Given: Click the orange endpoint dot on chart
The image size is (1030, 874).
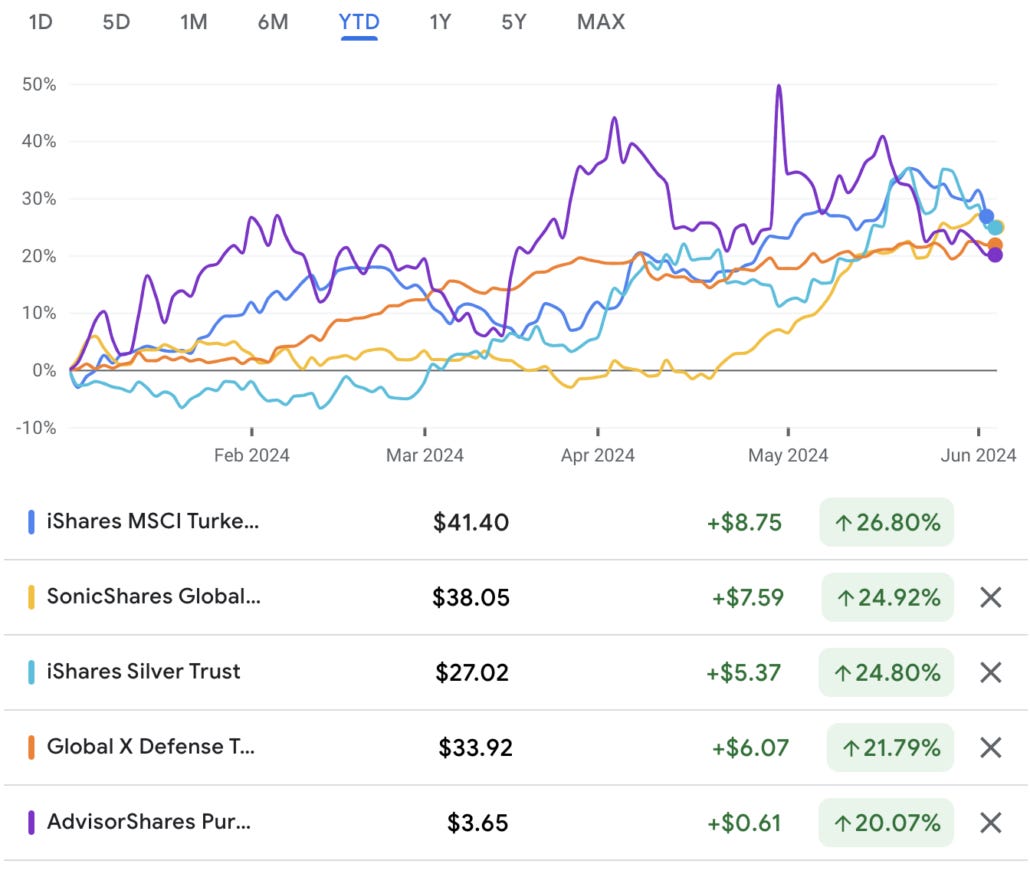Looking at the screenshot, I should click(x=995, y=245).
